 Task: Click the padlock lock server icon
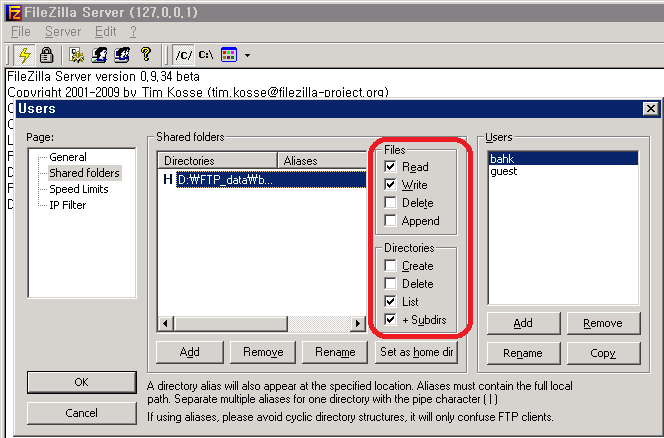pos(46,55)
